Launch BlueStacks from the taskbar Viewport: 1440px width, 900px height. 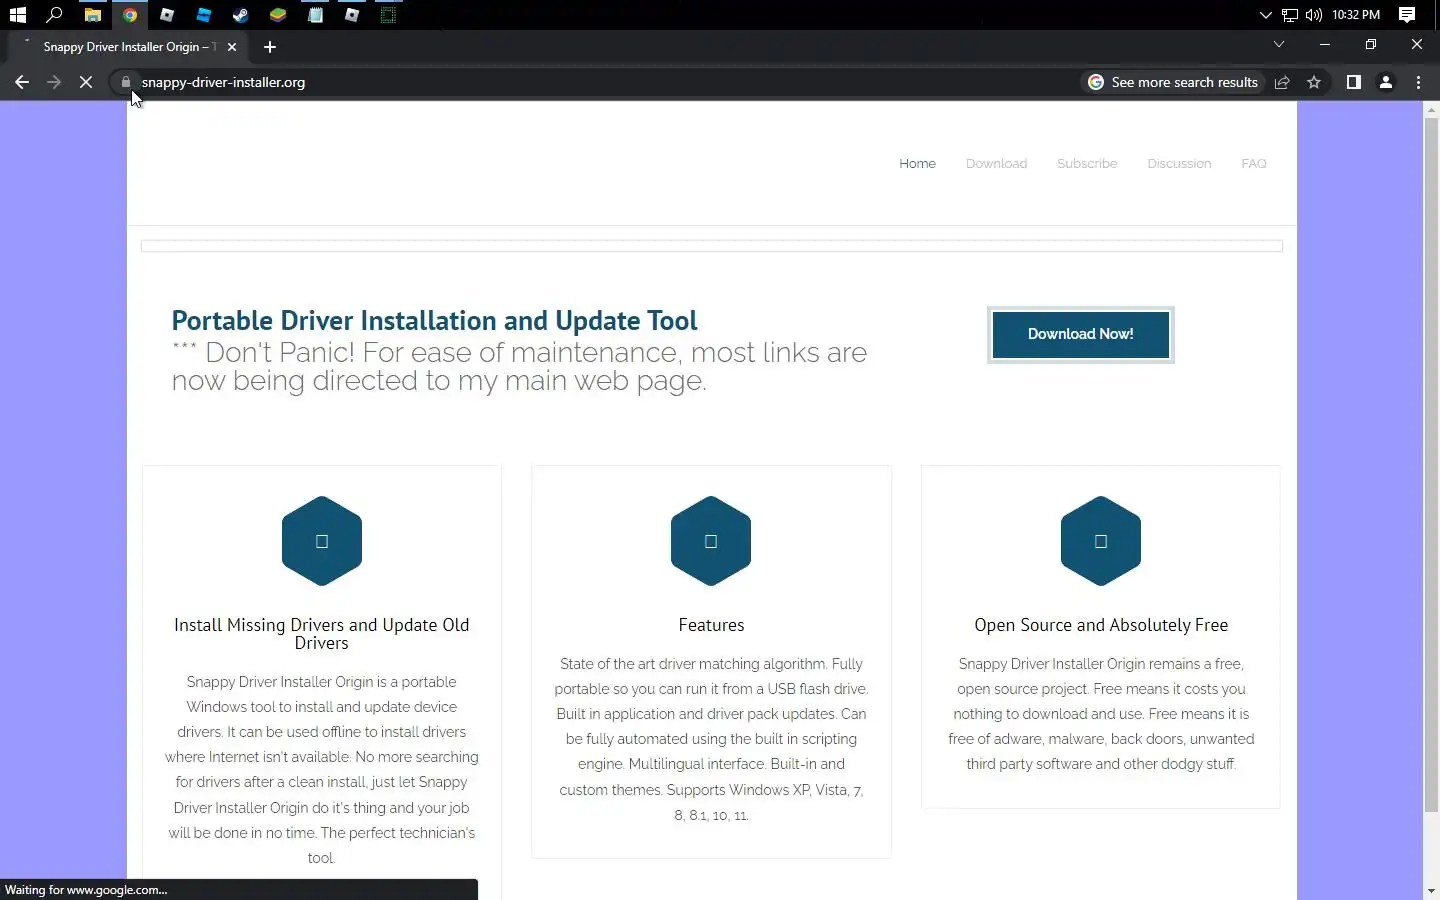click(x=278, y=15)
